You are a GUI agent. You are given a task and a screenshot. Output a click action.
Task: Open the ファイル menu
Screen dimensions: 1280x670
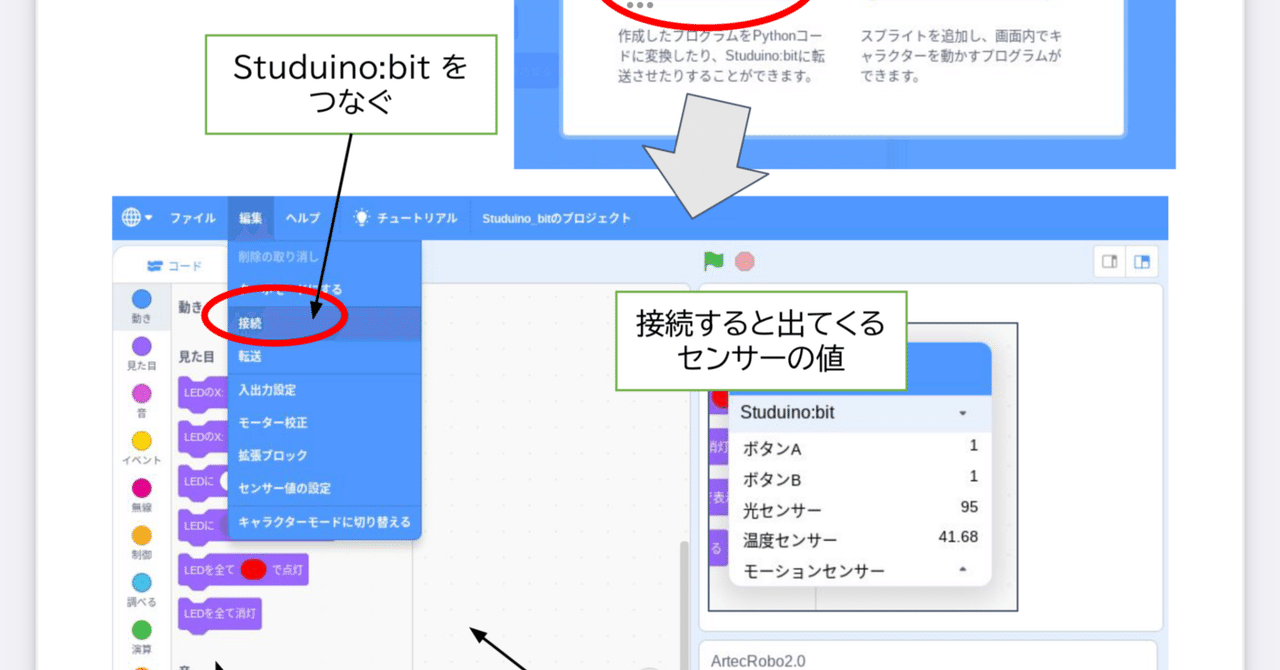point(192,217)
